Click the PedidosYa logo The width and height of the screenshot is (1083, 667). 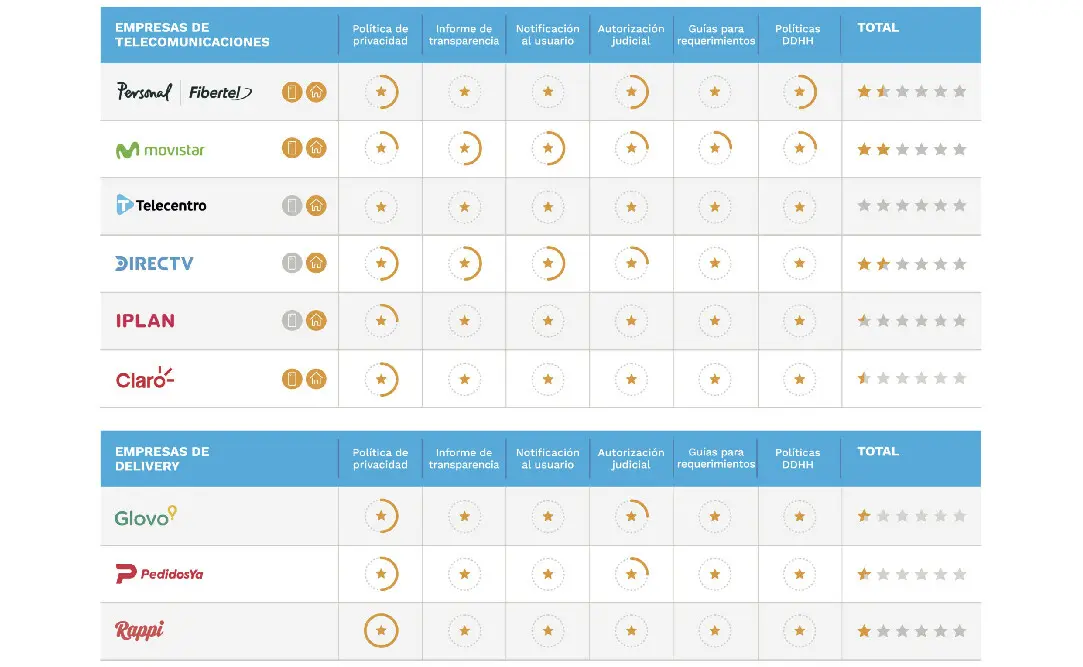coord(160,574)
